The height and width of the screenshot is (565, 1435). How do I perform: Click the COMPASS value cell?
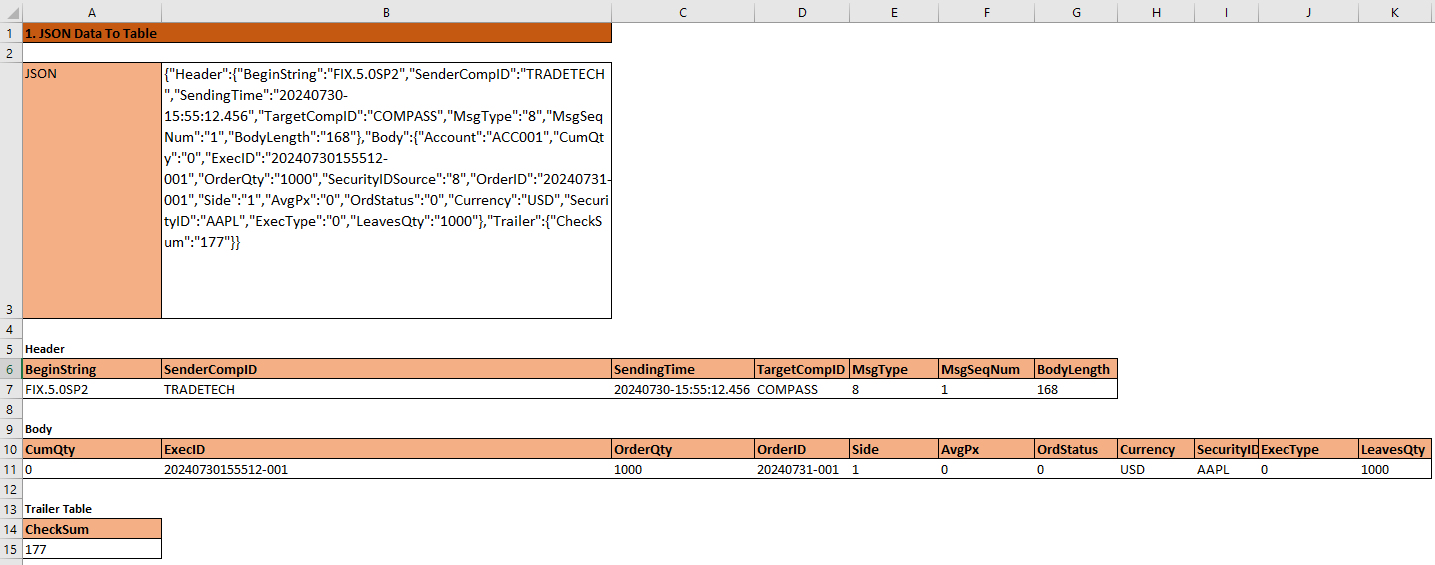(x=801, y=389)
